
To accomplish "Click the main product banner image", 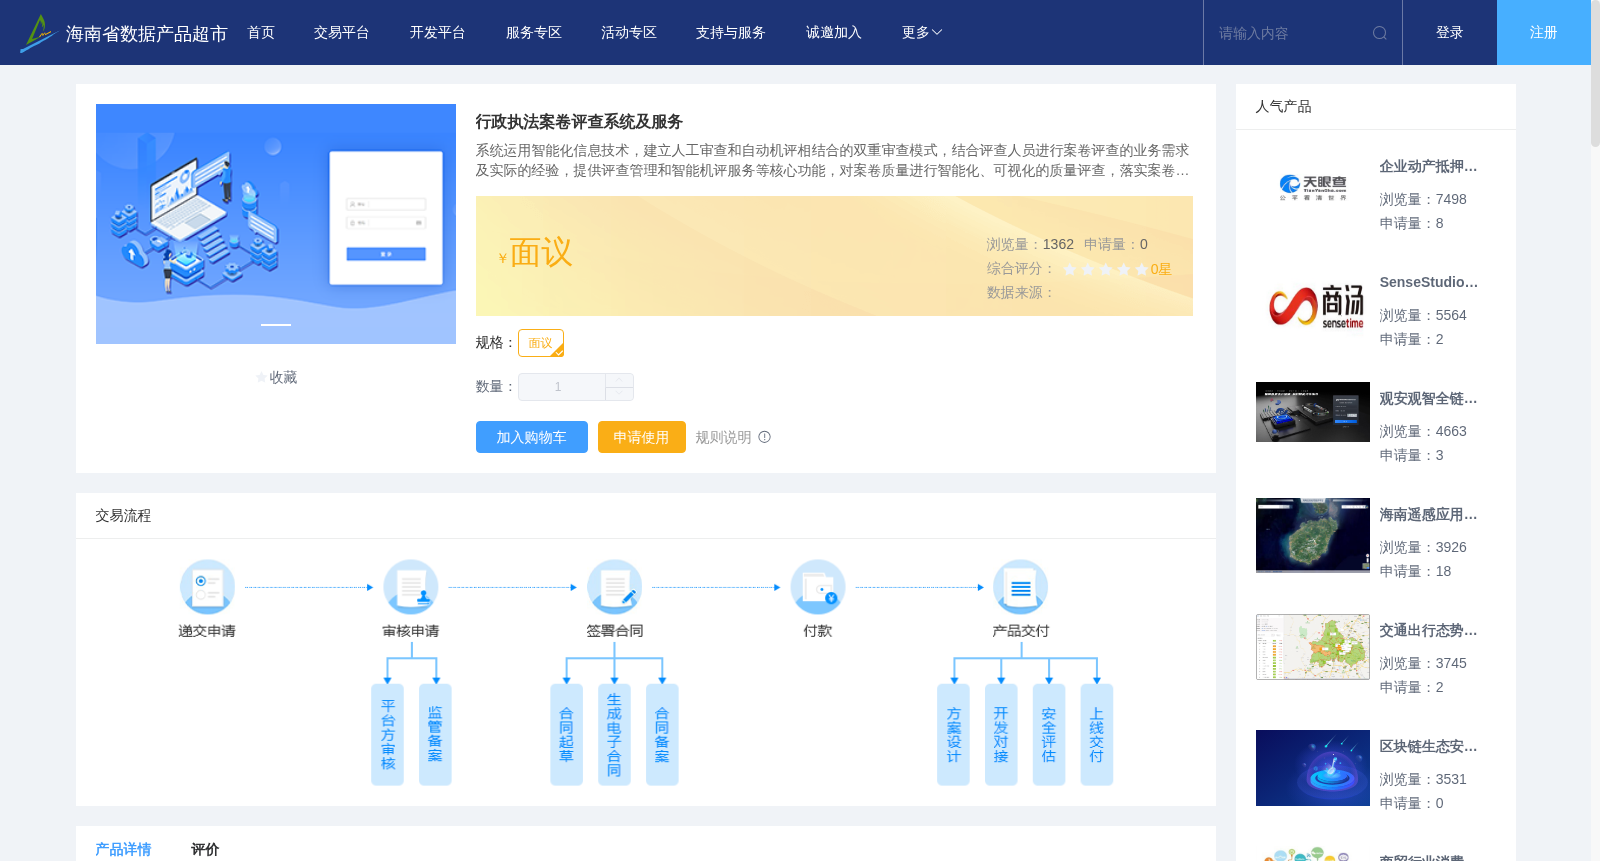I will point(276,224).
